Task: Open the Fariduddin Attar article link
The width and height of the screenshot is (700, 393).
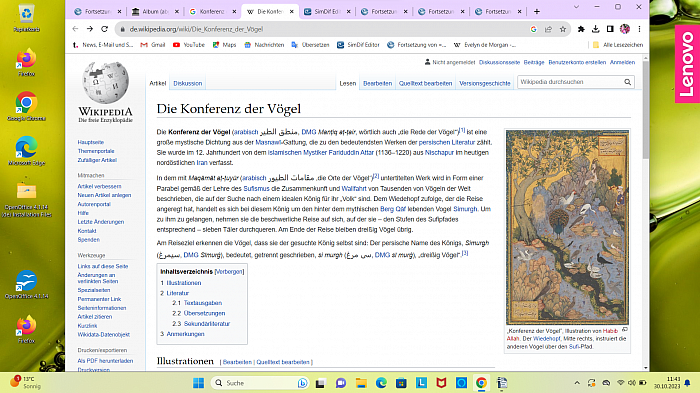Action: pos(351,153)
